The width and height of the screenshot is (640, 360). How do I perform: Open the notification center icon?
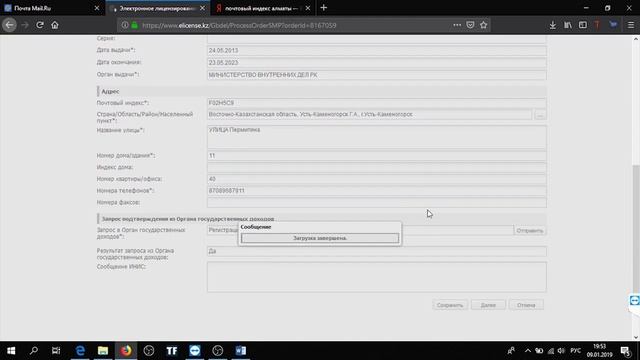click(625, 351)
